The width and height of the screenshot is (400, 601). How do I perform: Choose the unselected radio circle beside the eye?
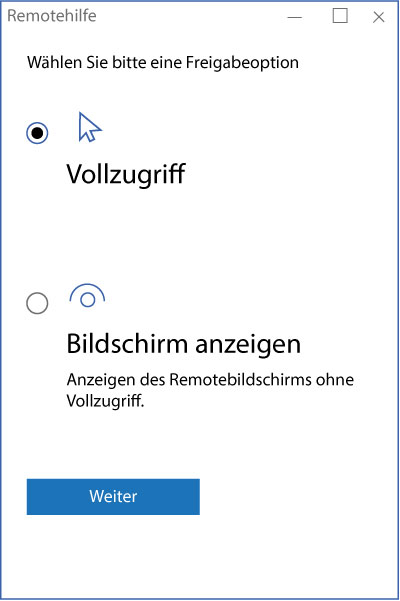coord(37,303)
